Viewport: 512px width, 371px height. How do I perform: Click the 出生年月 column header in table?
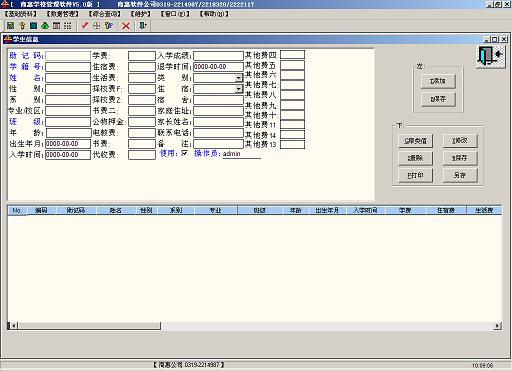coord(327,210)
